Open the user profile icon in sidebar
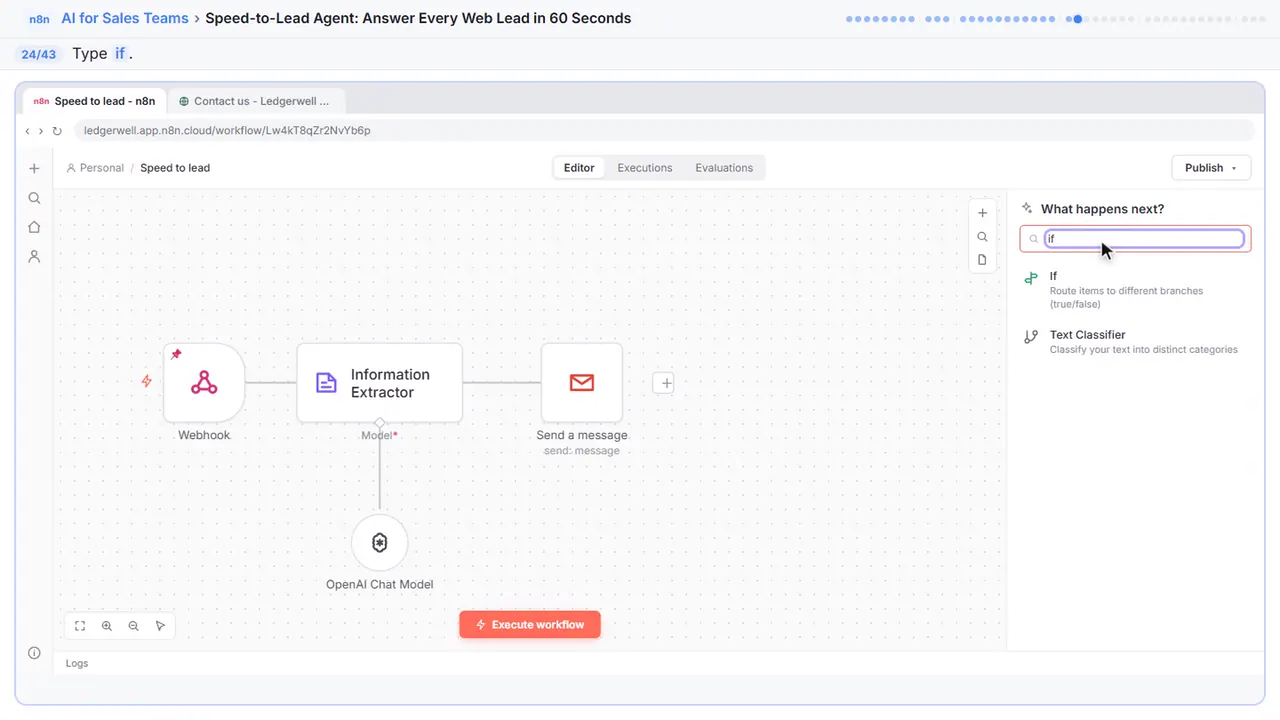The height and width of the screenshot is (720, 1280). 34,257
